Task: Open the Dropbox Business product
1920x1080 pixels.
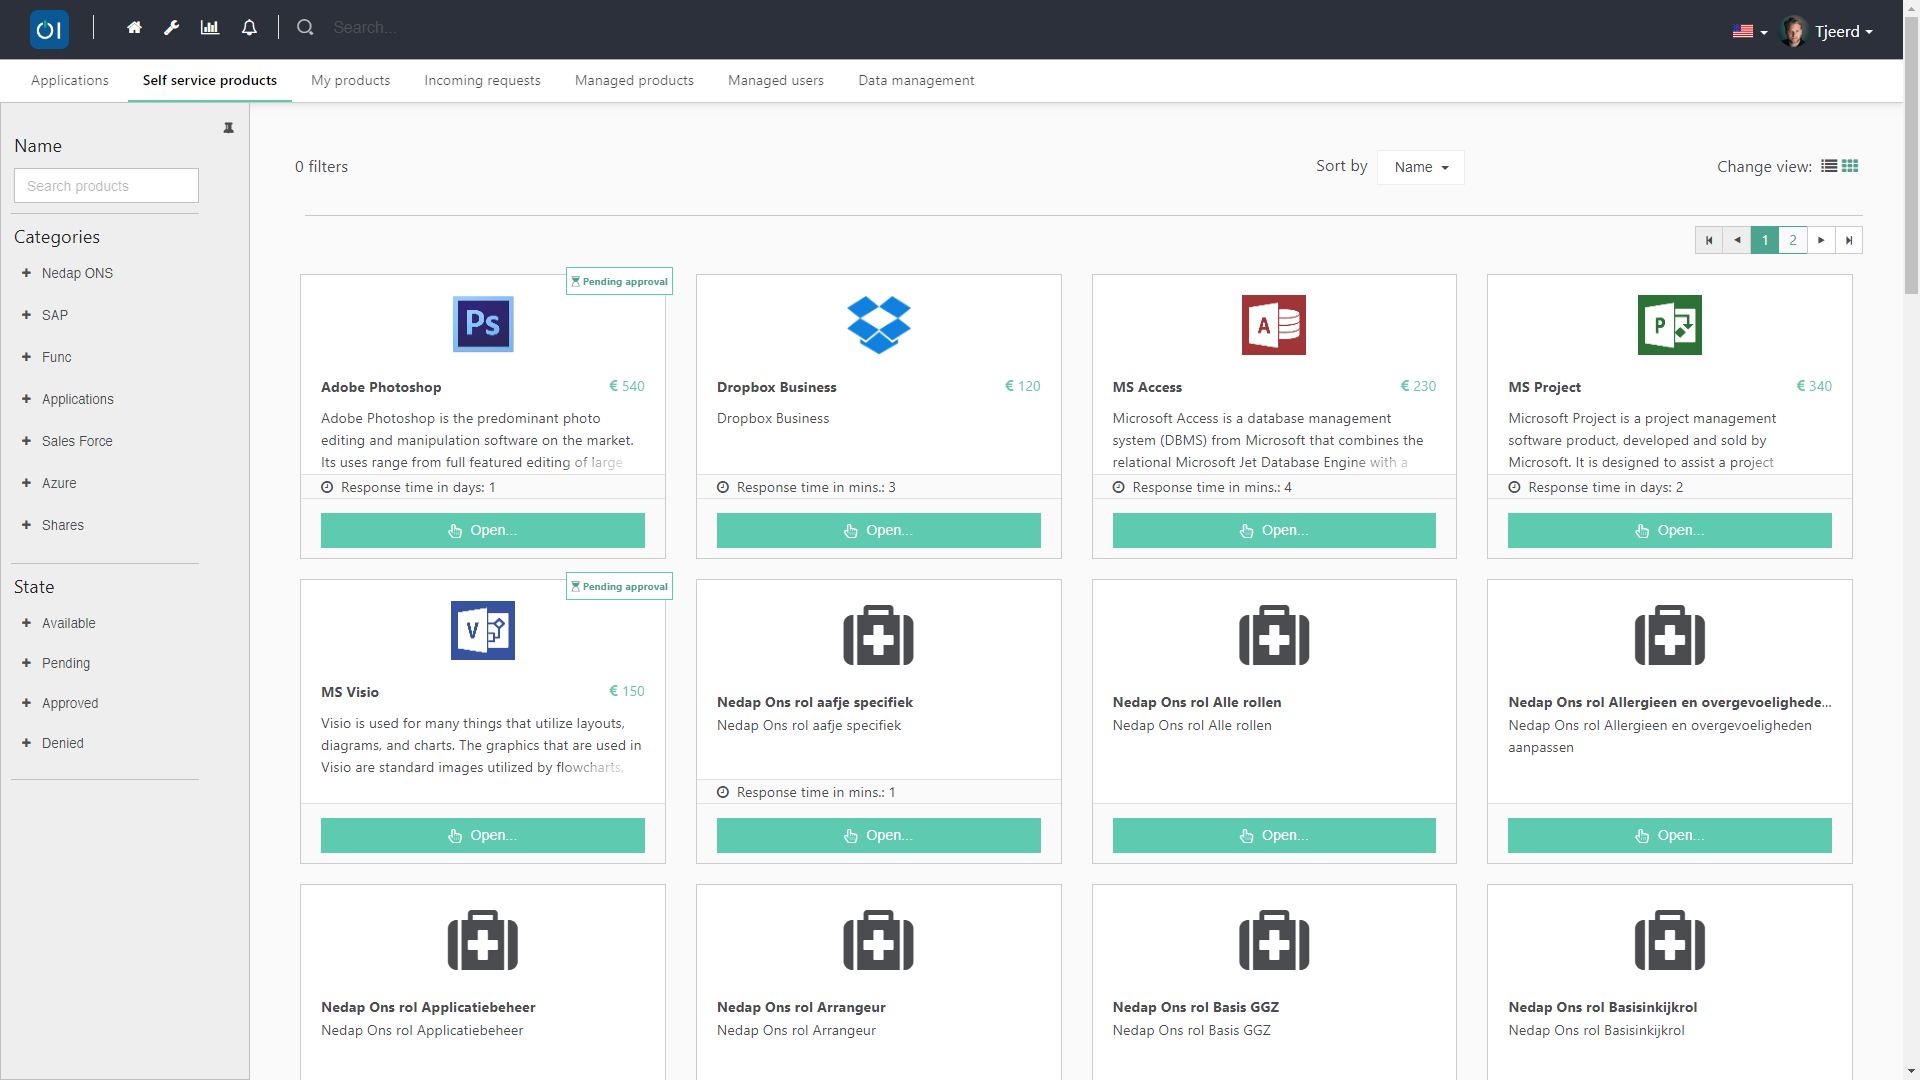Action: (878, 530)
